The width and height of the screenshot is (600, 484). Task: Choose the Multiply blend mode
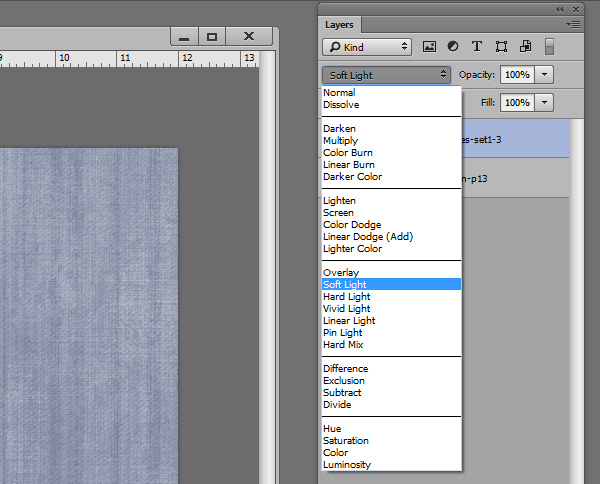[340, 141]
